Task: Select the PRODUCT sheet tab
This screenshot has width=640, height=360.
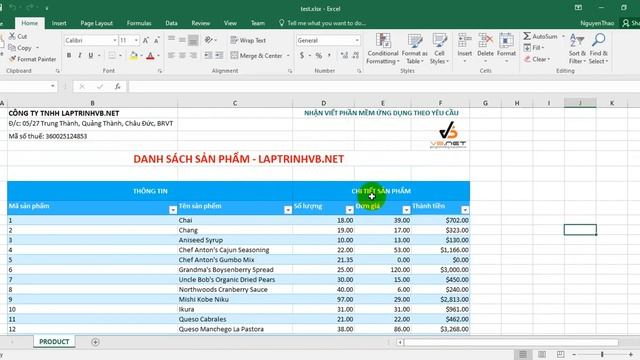Action: [54, 342]
